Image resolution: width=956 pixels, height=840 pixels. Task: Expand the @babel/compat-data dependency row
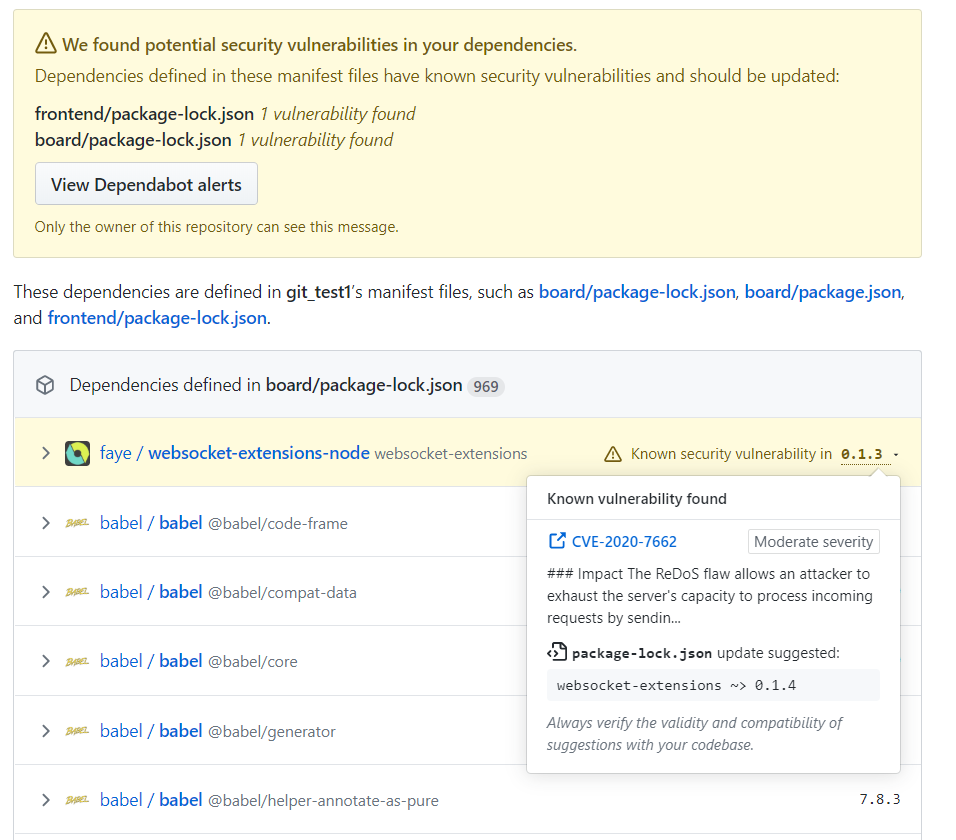click(46, 592)
